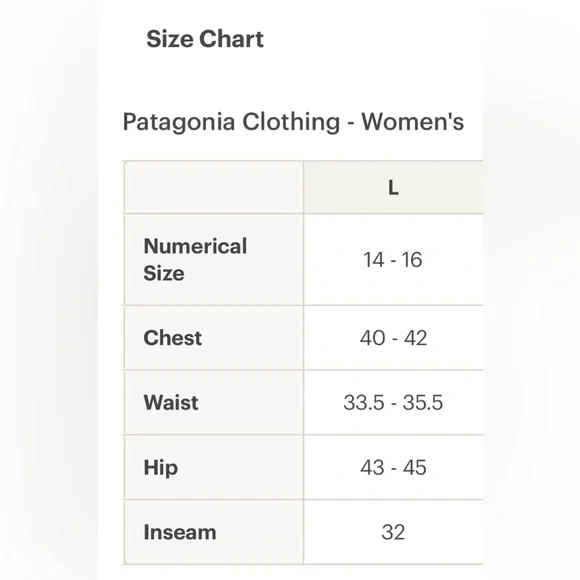Click the word Patagonia in the title
580x580 pixels.
(179, 122)
